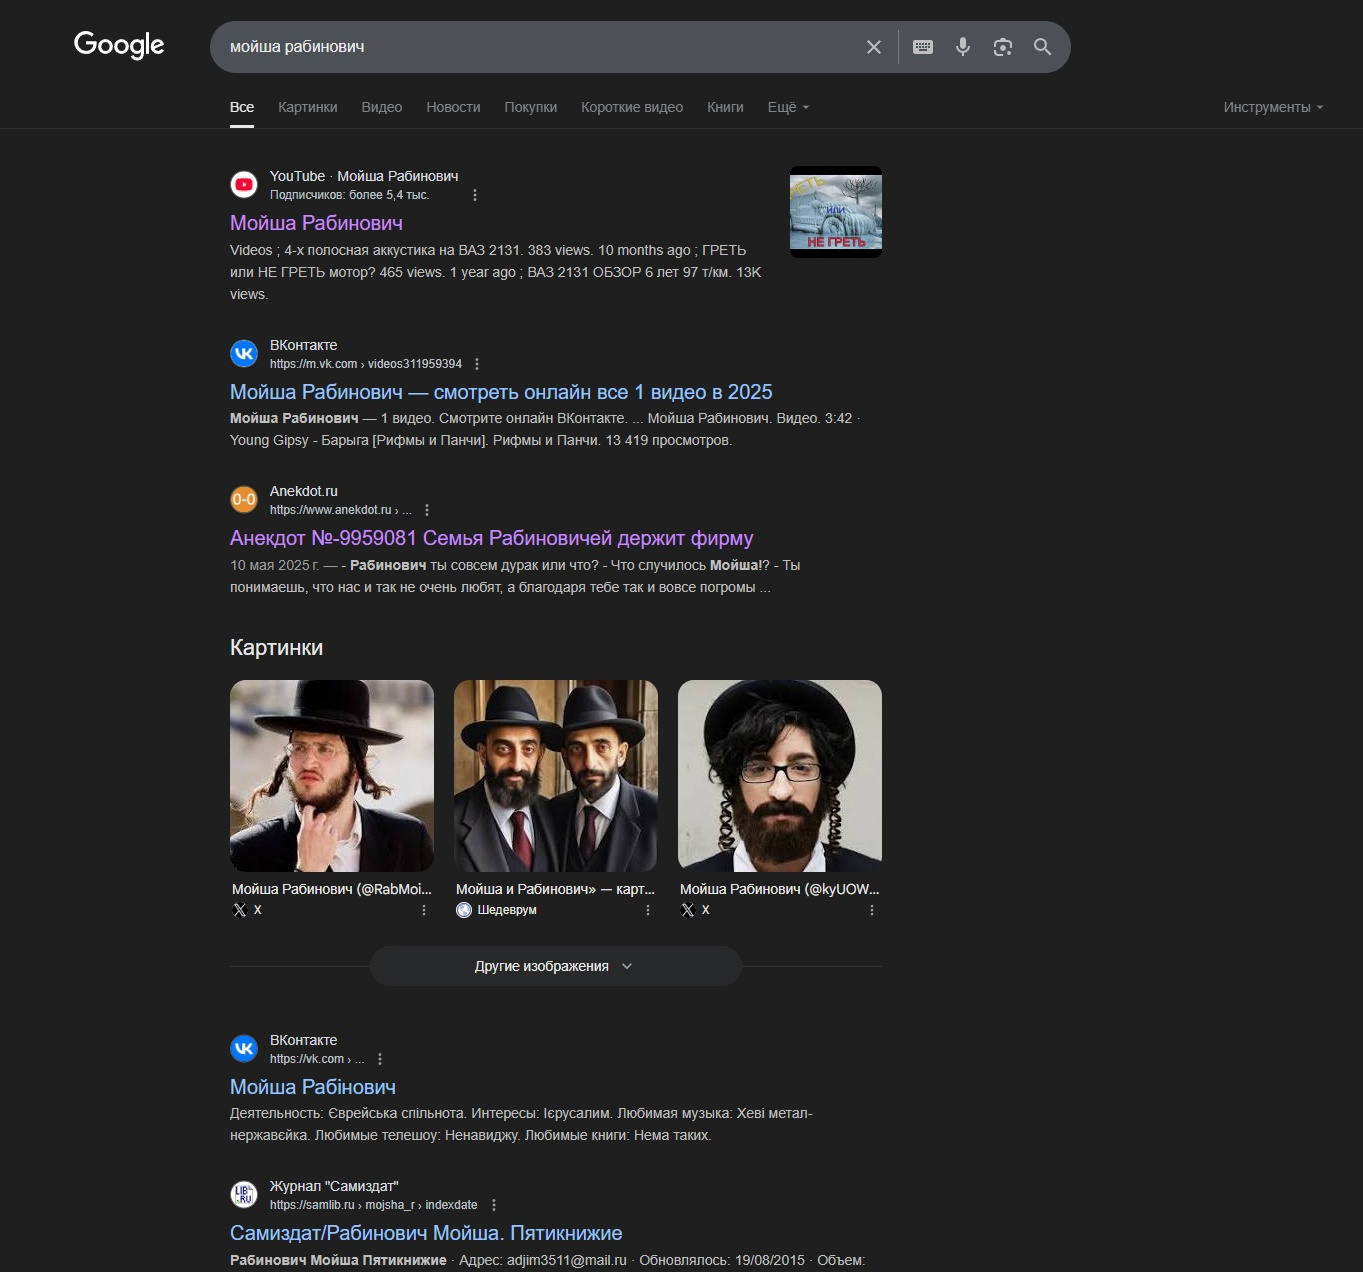Click the magnifier search button
Image resolution: width=1363 pixels, height=1272 pixels.
1042,47
